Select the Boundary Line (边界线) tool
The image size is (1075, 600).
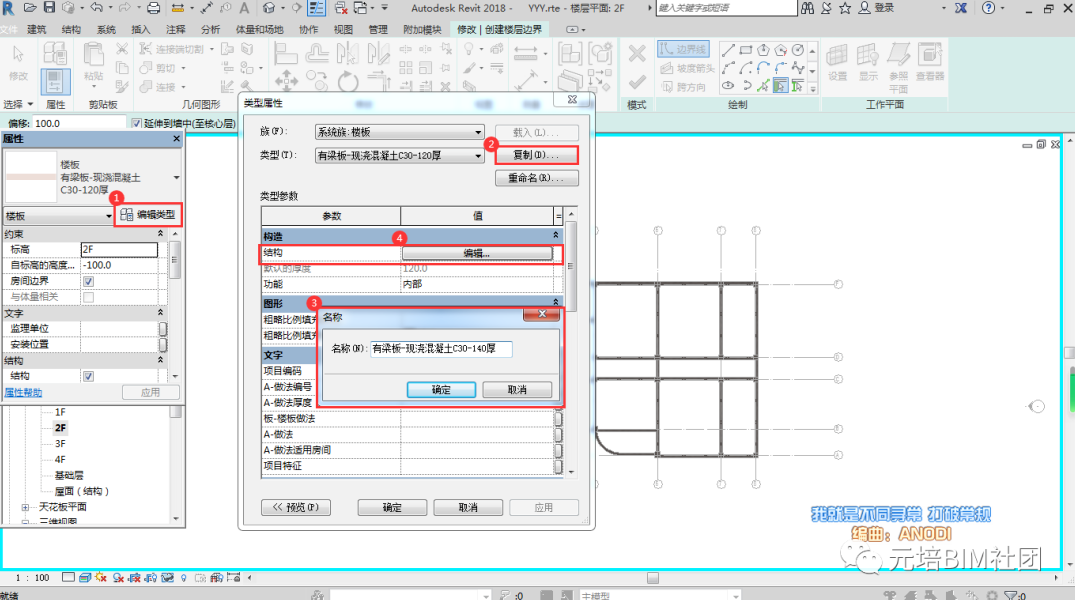click(684, 49)
